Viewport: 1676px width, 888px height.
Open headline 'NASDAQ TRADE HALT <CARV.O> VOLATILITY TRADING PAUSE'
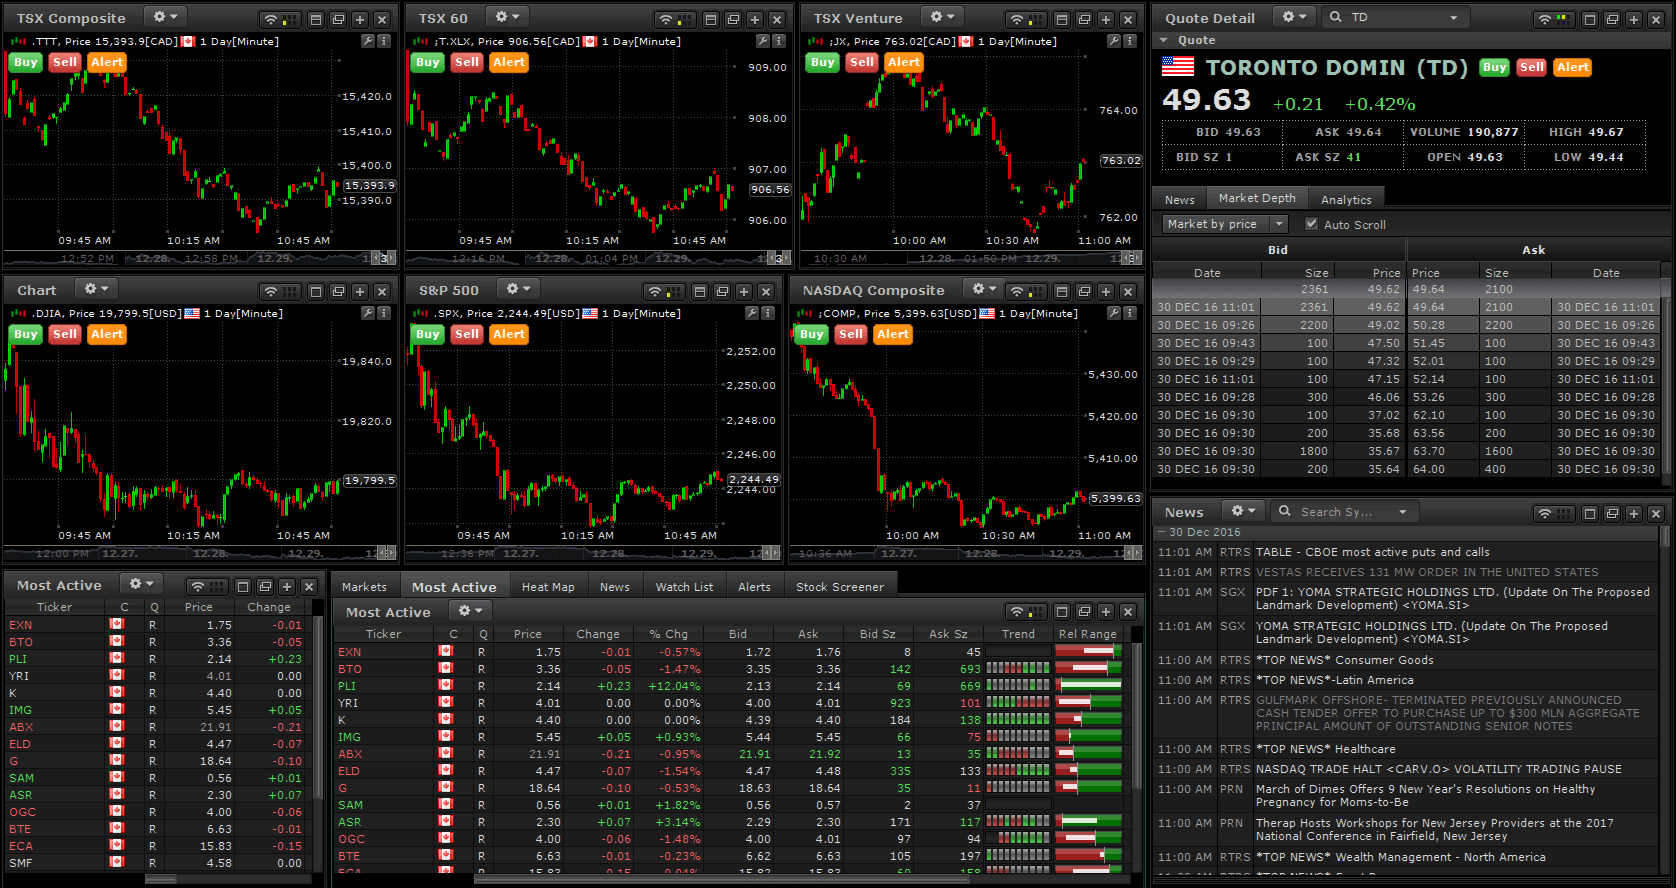pos(1438,769)
